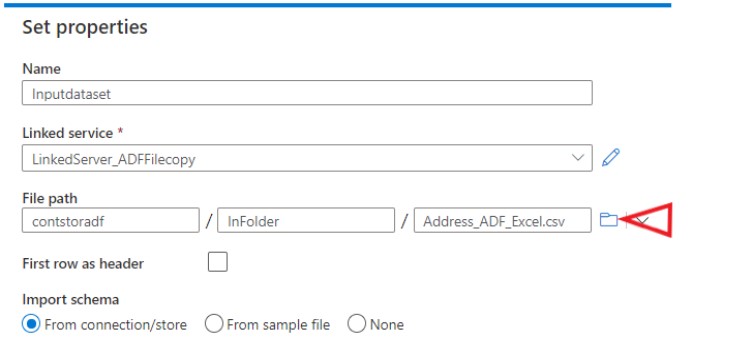Click the Linked service label

point(68,133)
